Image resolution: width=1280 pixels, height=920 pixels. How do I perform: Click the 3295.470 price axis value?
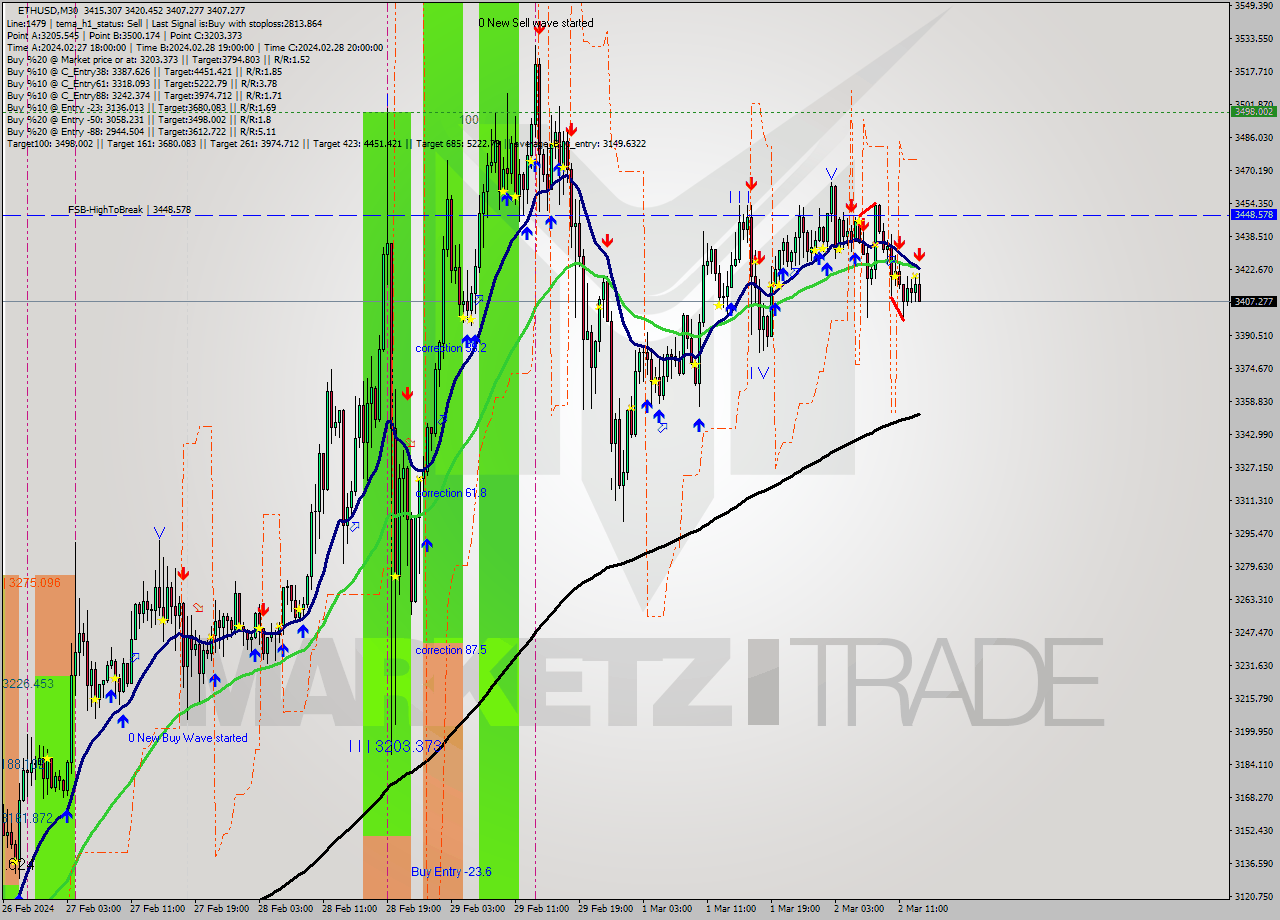point(1253,534)
